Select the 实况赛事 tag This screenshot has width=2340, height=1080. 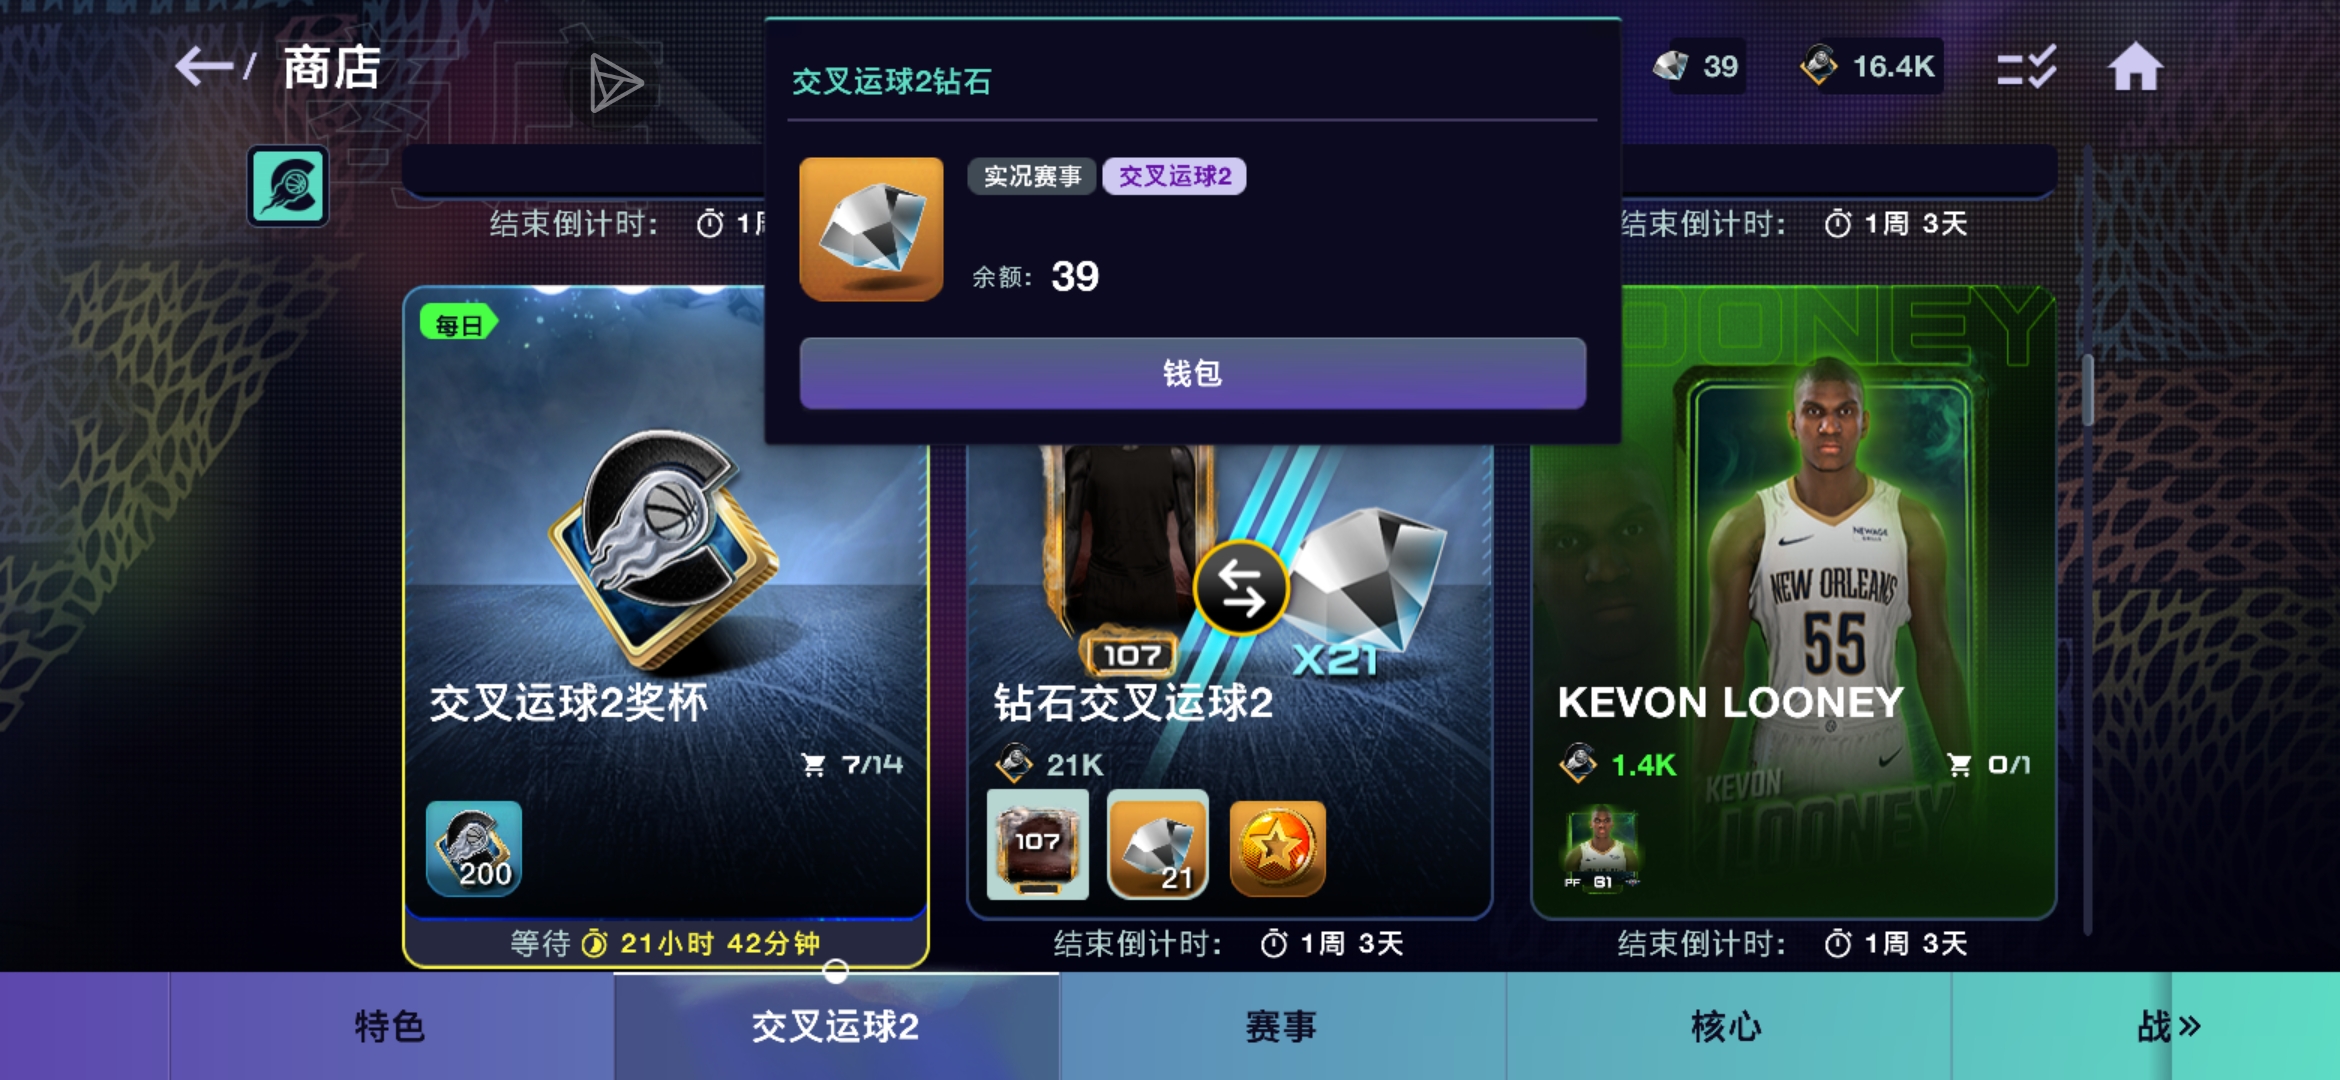pyautogui.click(x=1032, y=176)
